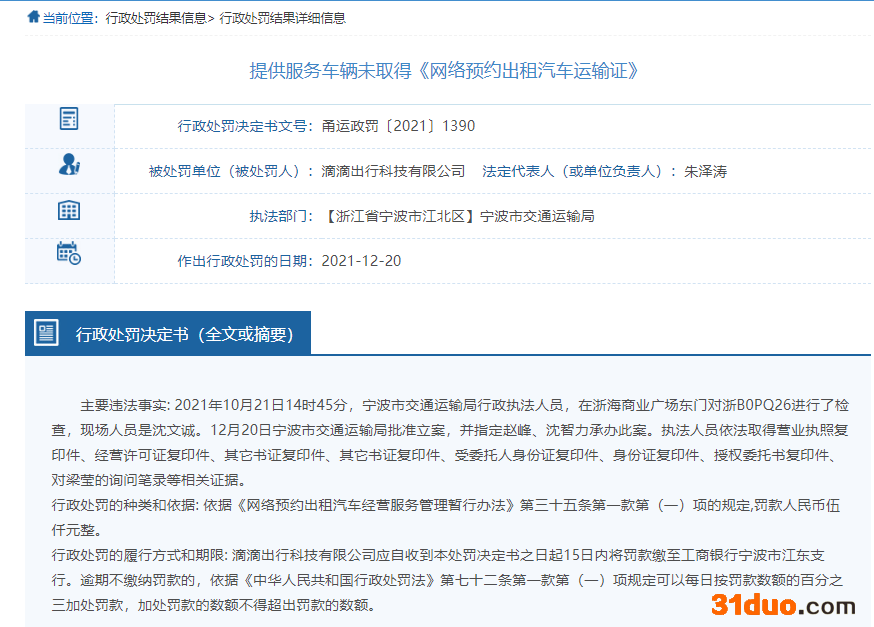Open the 行政处罚结果详细信息 breadcrumb
The width and height of the screenshot is (874, 627).
coord(282,18)
